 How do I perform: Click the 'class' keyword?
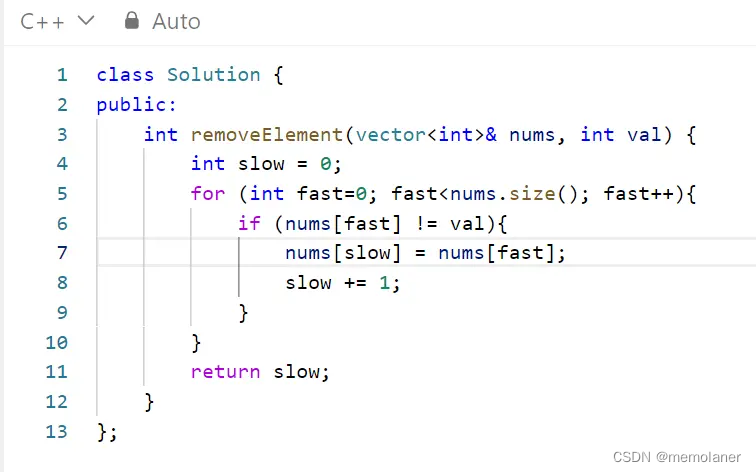tap(125, 75)
